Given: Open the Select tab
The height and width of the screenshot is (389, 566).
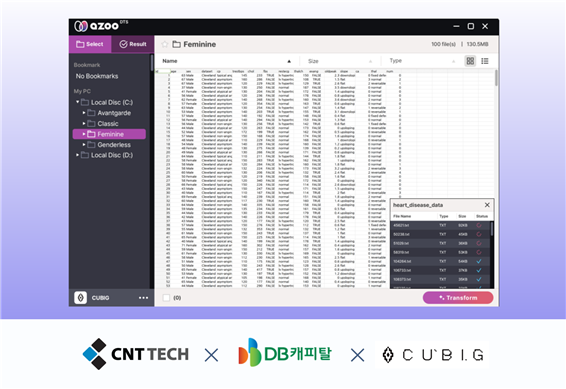Looking at the screenshot, I should (90, 44).
